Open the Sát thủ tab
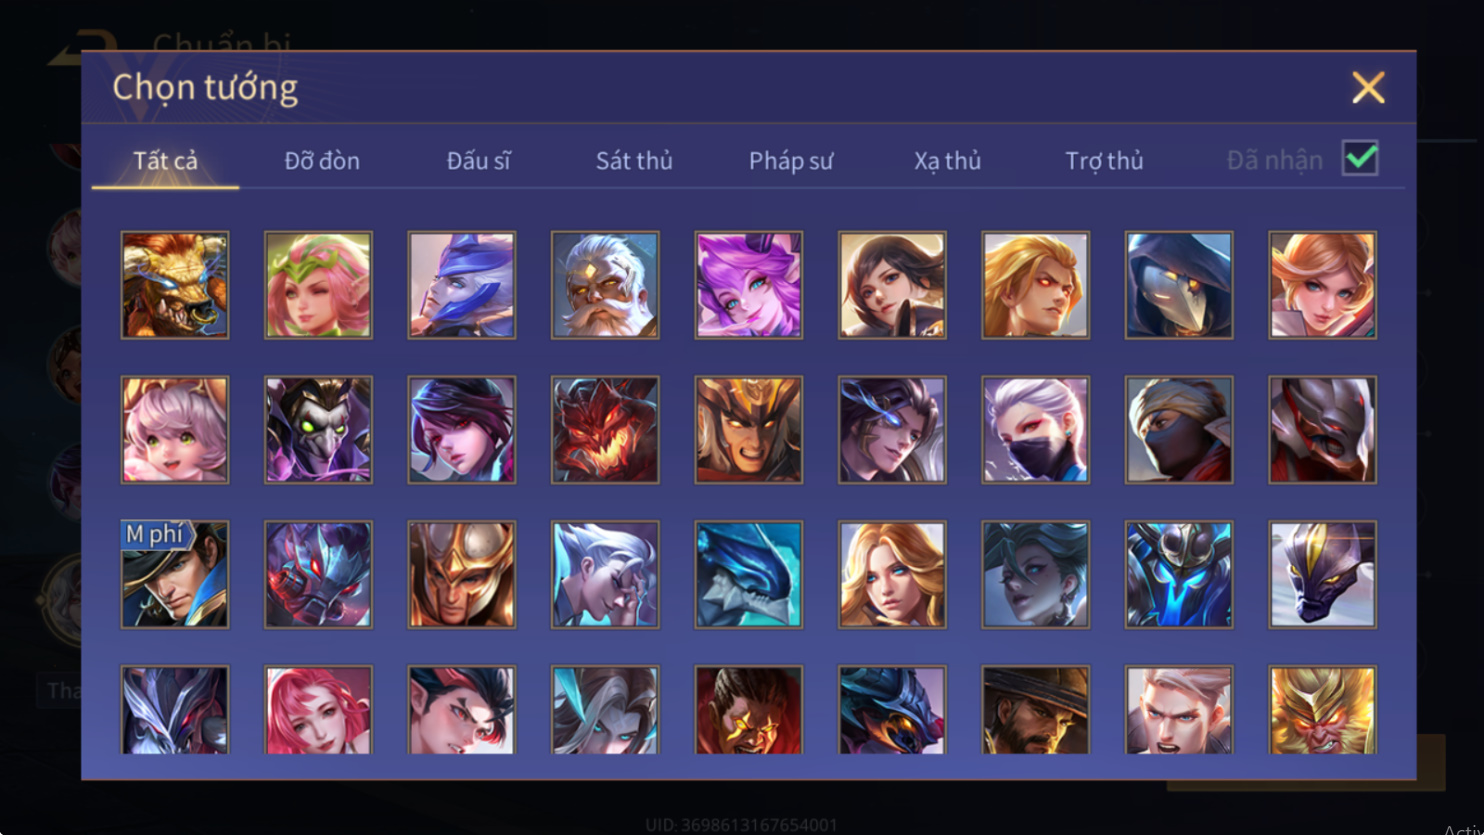This screenshot has width=1484, height=835. pyautogui.click(x=634, y=160)
